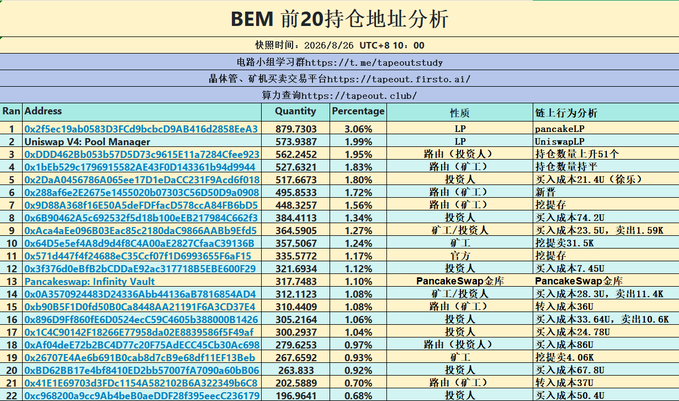Select quantity cell 527.6321
This screenshot has height=401, width=679.
pyautogui.click(x=296, y=167)
